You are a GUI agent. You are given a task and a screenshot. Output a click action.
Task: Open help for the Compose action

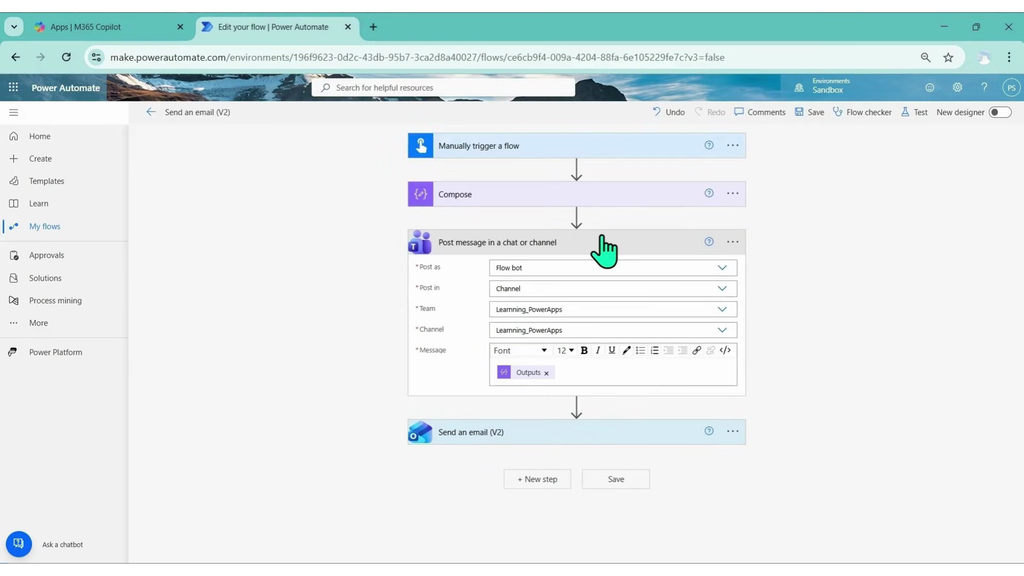[x=709, y=194]
